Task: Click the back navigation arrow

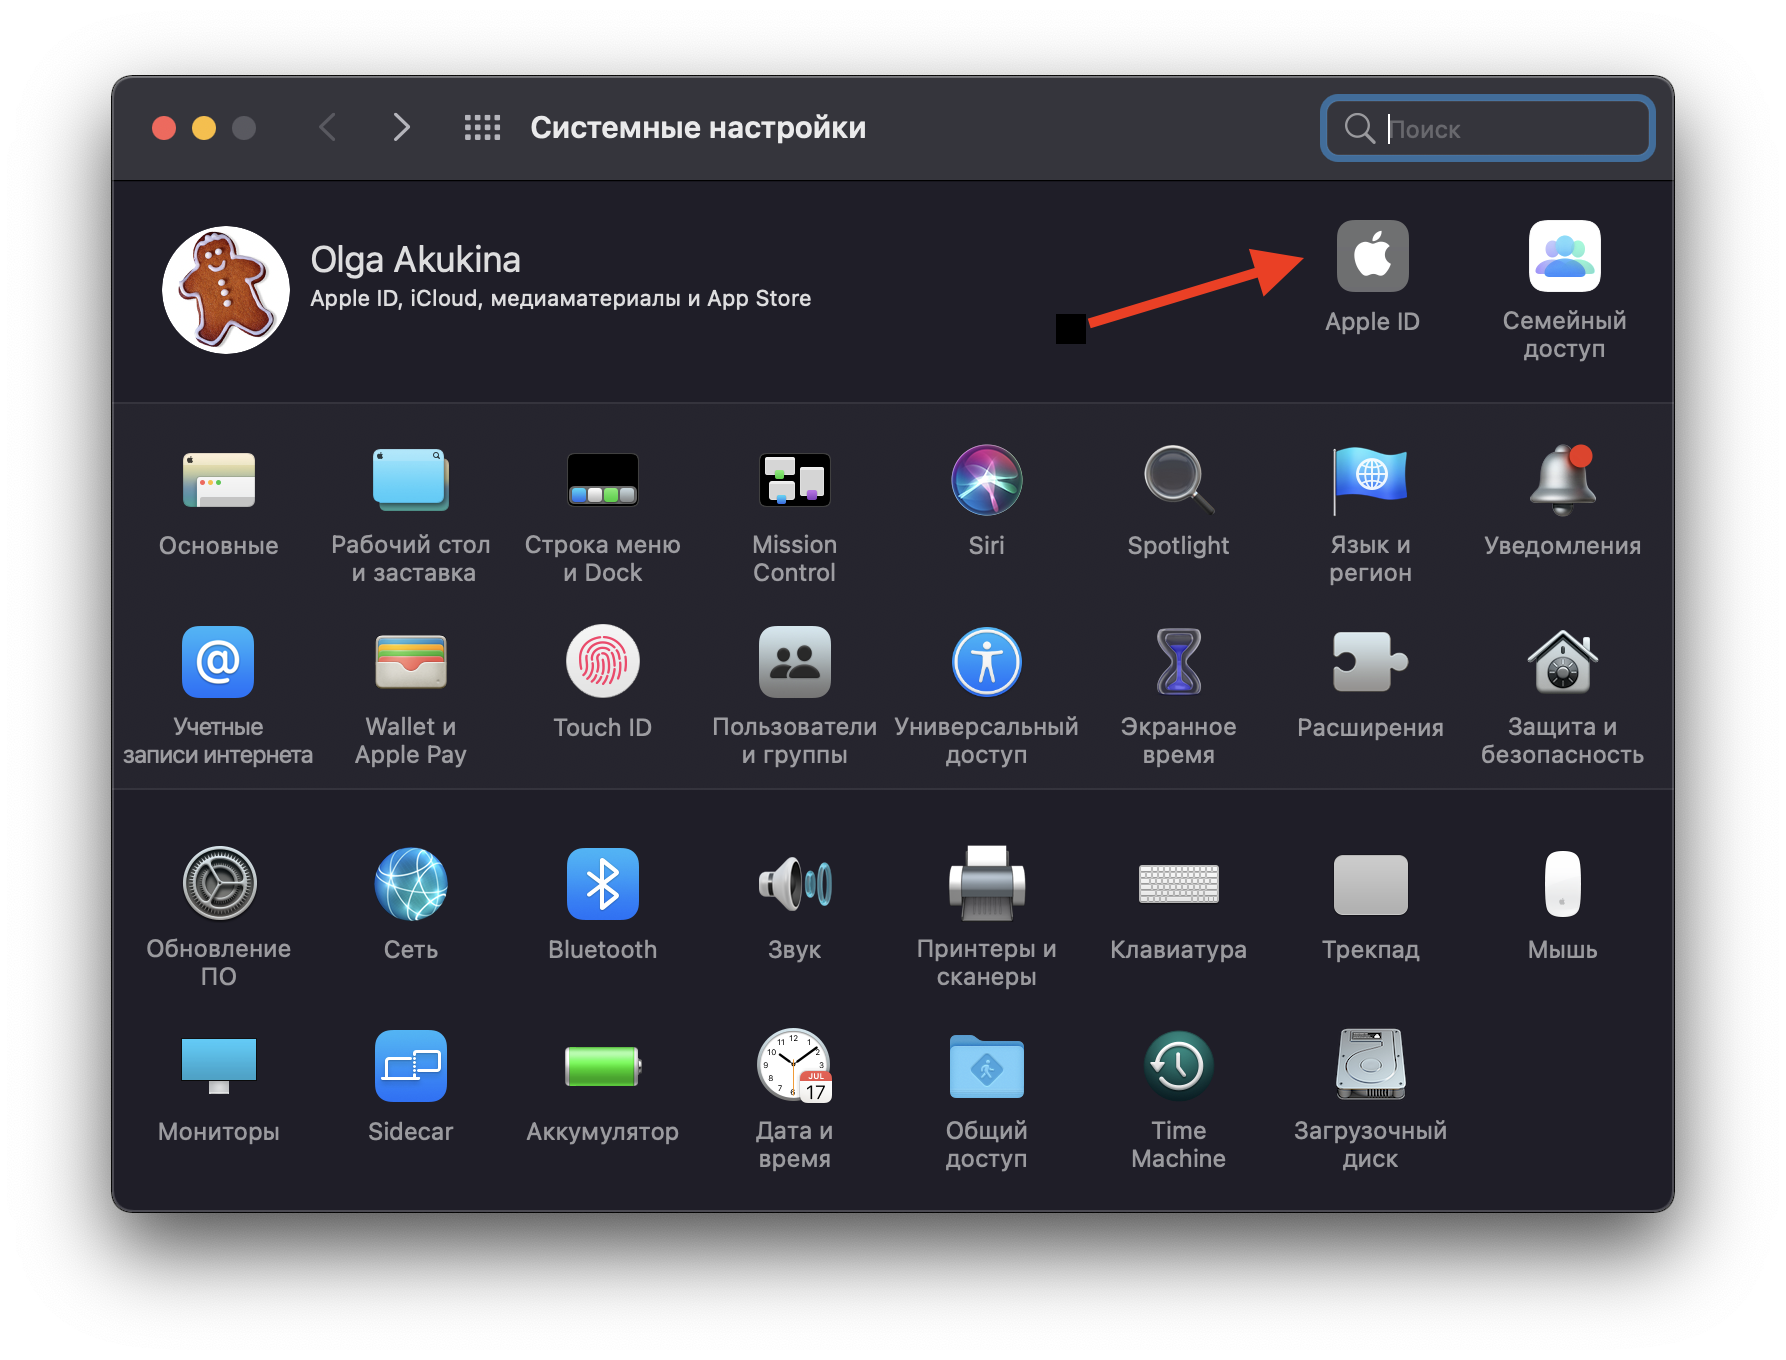Action: 327,127
